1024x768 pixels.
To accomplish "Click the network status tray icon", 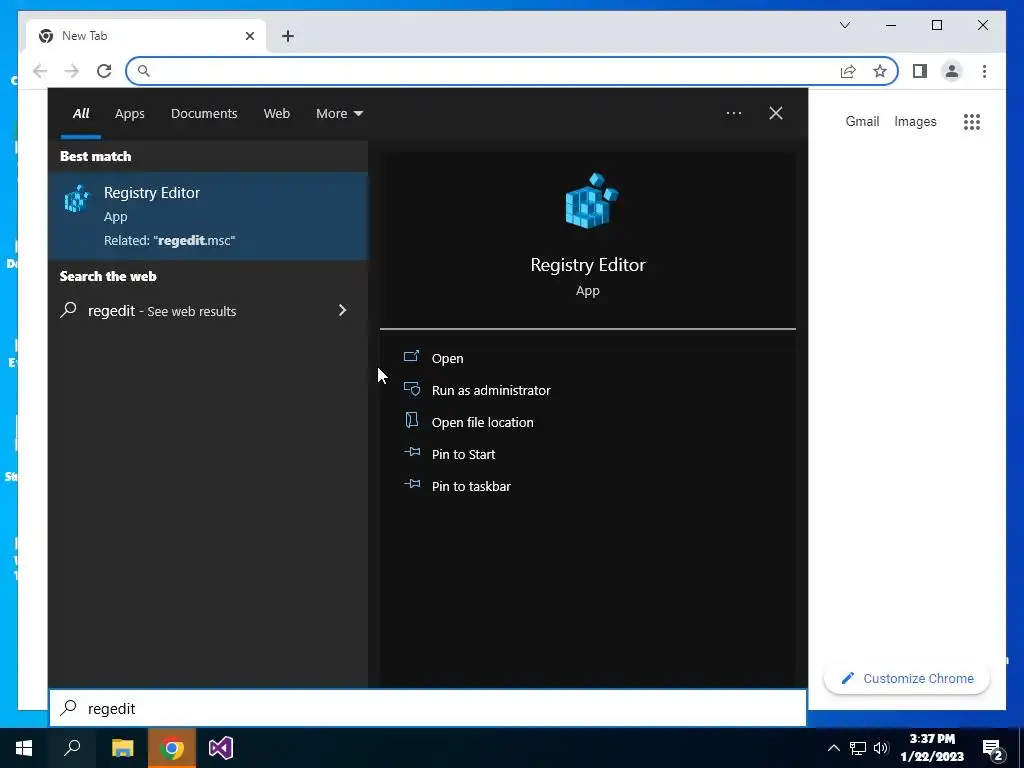I will pyautogui.click(x=857, y=748).
